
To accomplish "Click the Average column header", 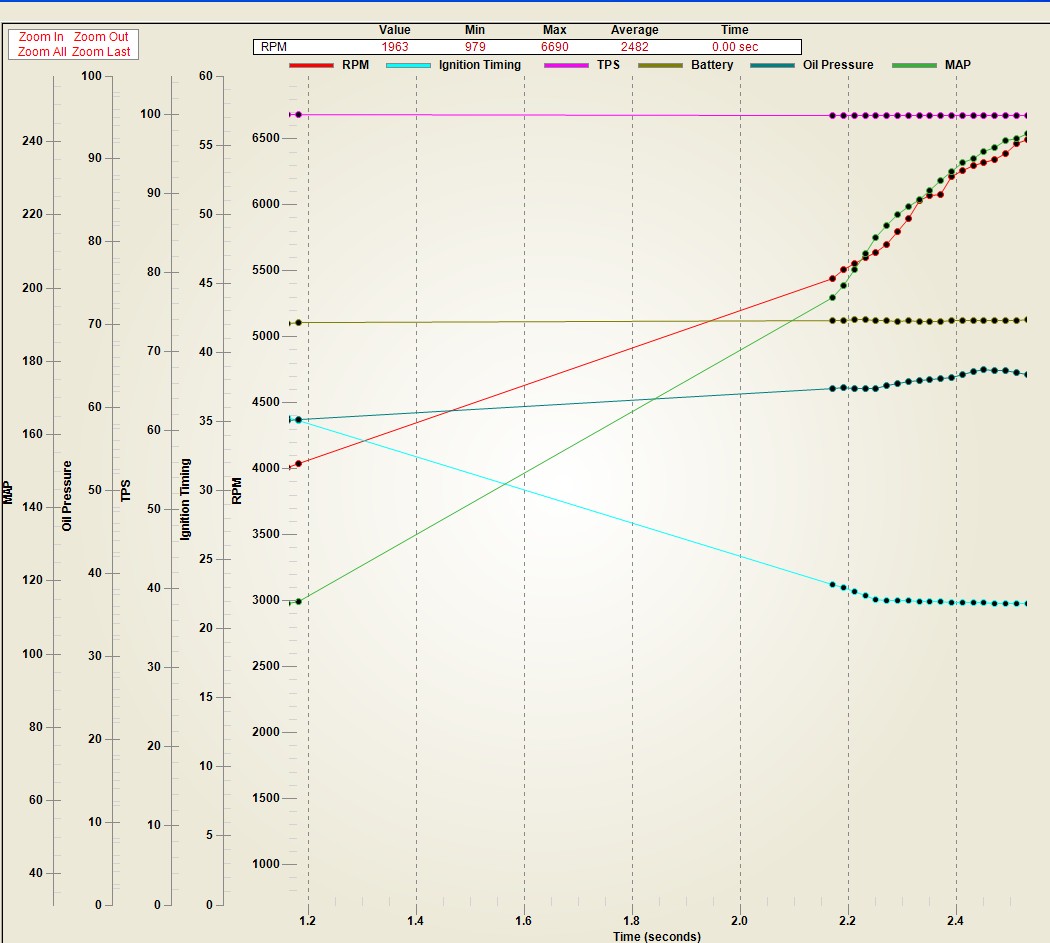I will [x=634, y=30].
